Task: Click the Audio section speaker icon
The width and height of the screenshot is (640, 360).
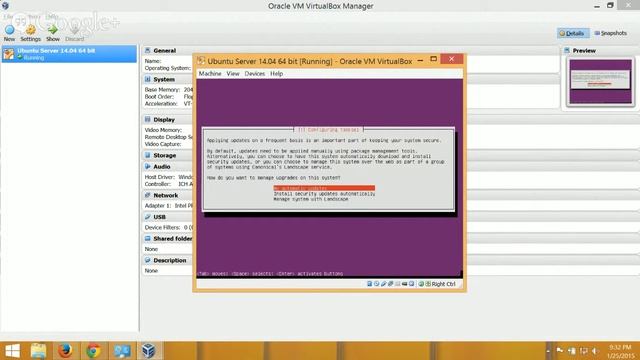Action: 148,167
